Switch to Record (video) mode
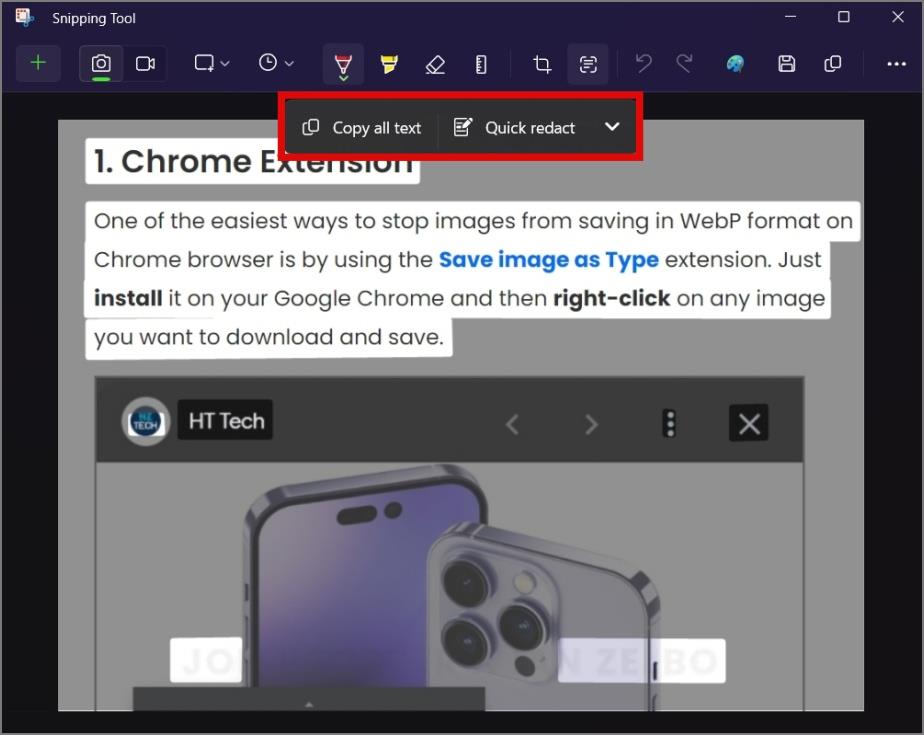924x735 pixels. (145, 63)
